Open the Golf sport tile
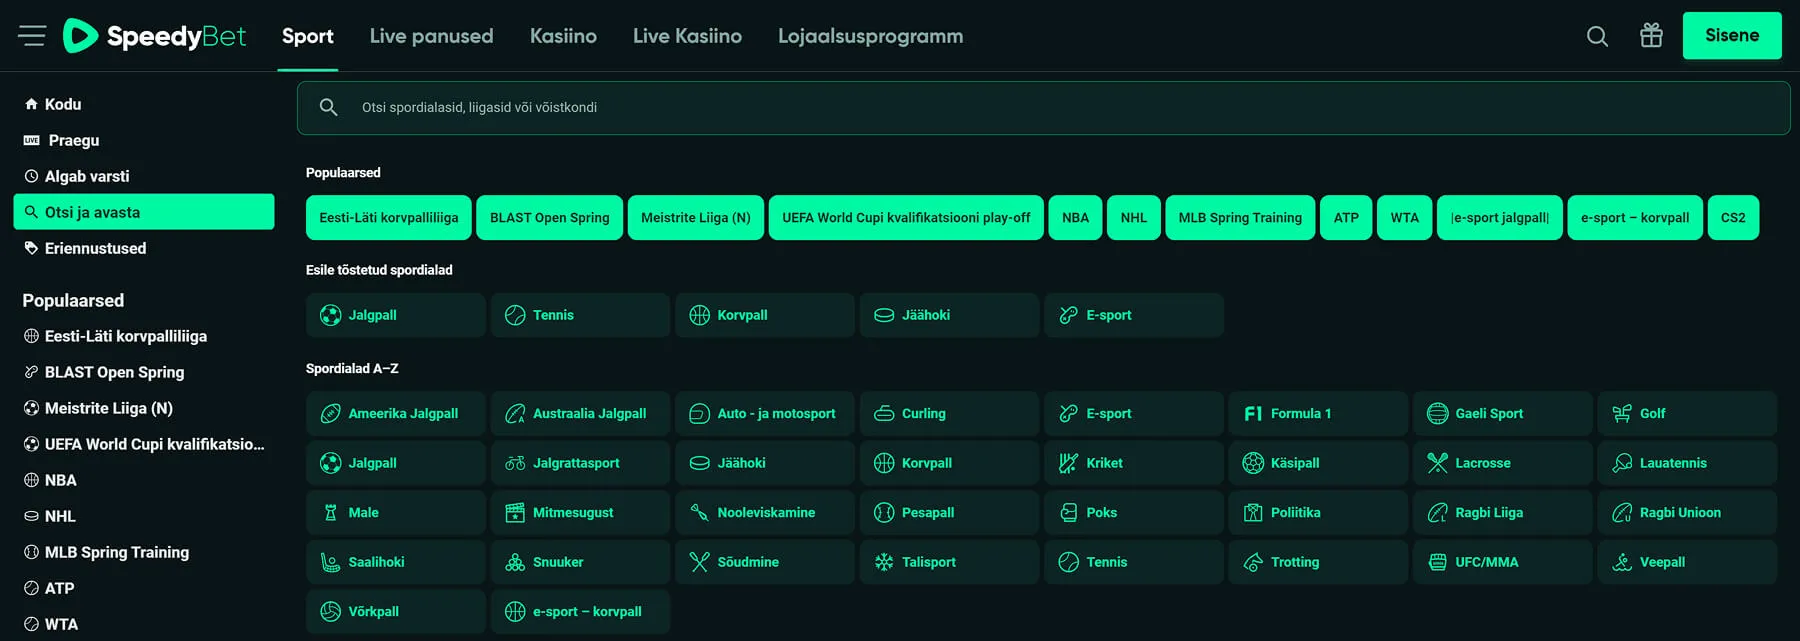The image size is (1800, 641). [x=1686, y=413]
